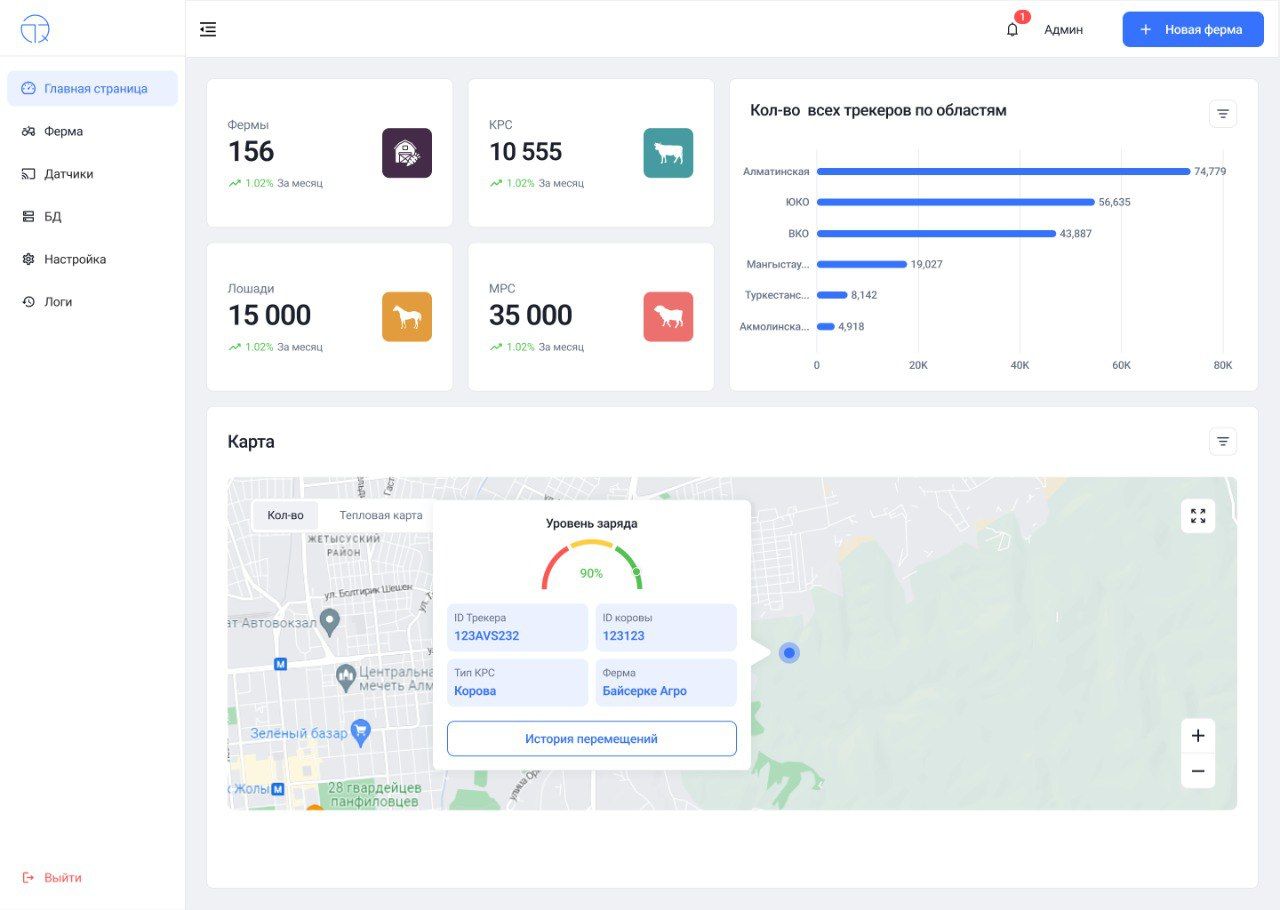This screenshot has height=910, width=1280.
Task: Click the Мангыстау bar in chart
Action: pos(862,264)
